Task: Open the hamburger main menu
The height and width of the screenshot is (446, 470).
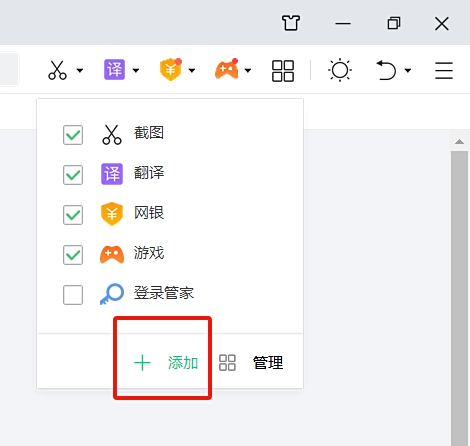Action: (444, 70)
